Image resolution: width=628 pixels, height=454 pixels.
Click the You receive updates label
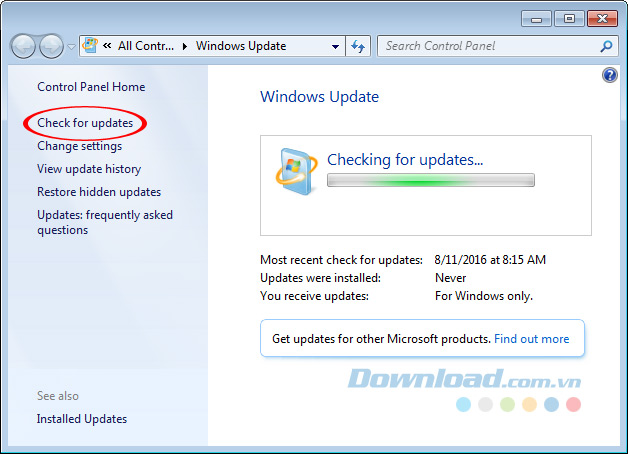pos(314,296)
